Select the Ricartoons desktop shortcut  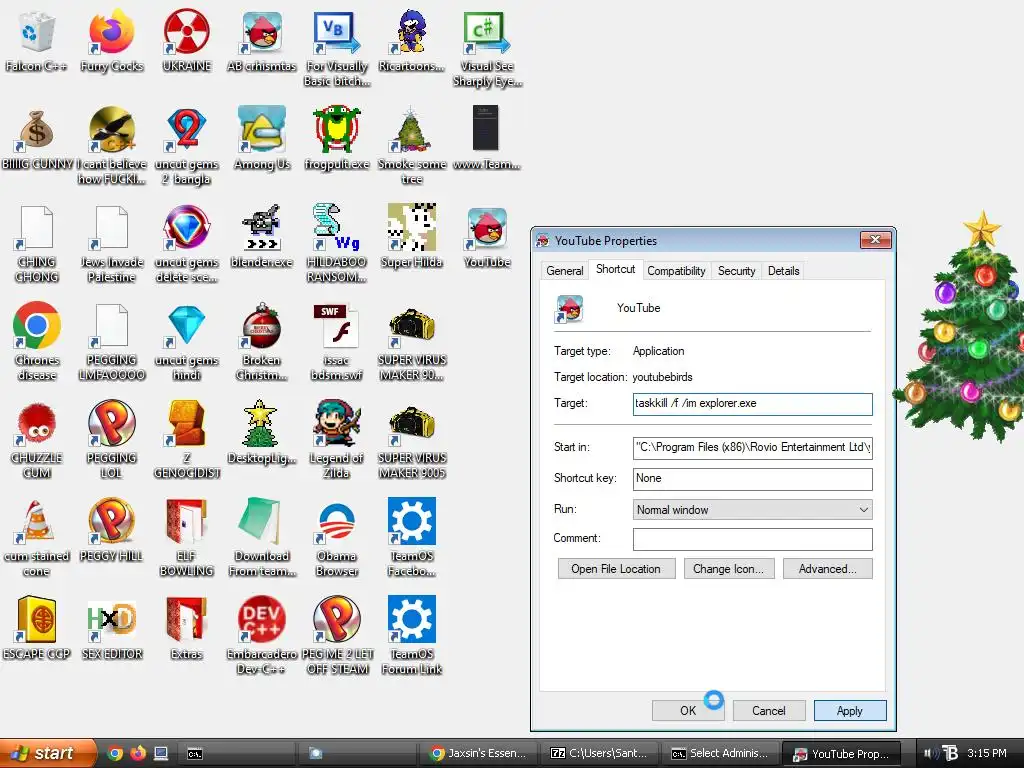coord(411,31)
